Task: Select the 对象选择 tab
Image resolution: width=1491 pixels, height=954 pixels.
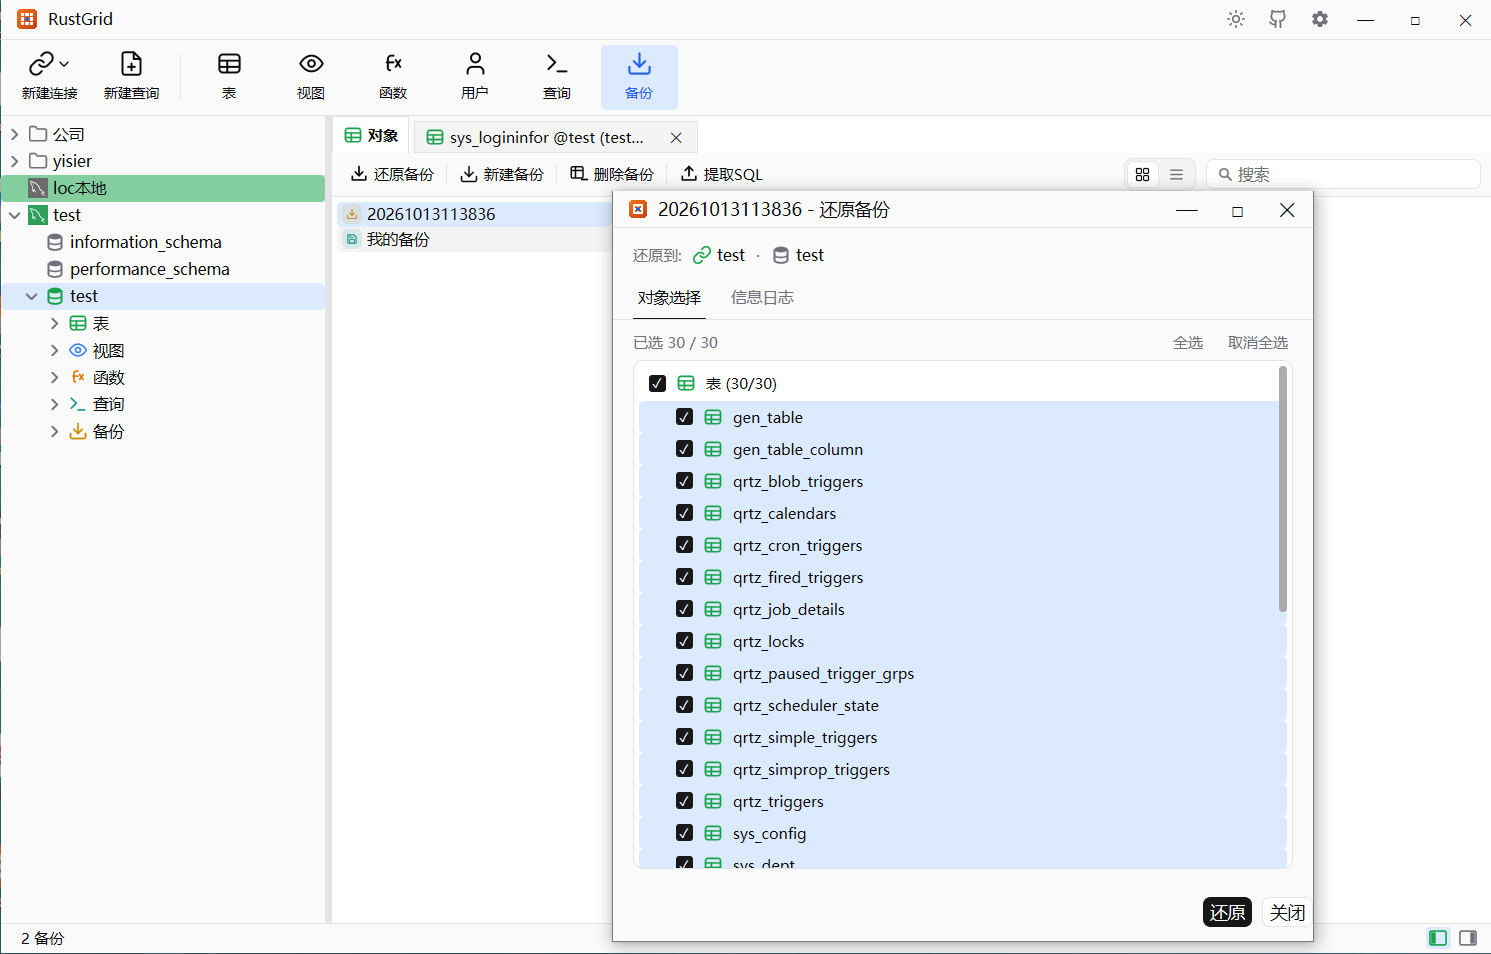Action: click(x=669, y=297)
